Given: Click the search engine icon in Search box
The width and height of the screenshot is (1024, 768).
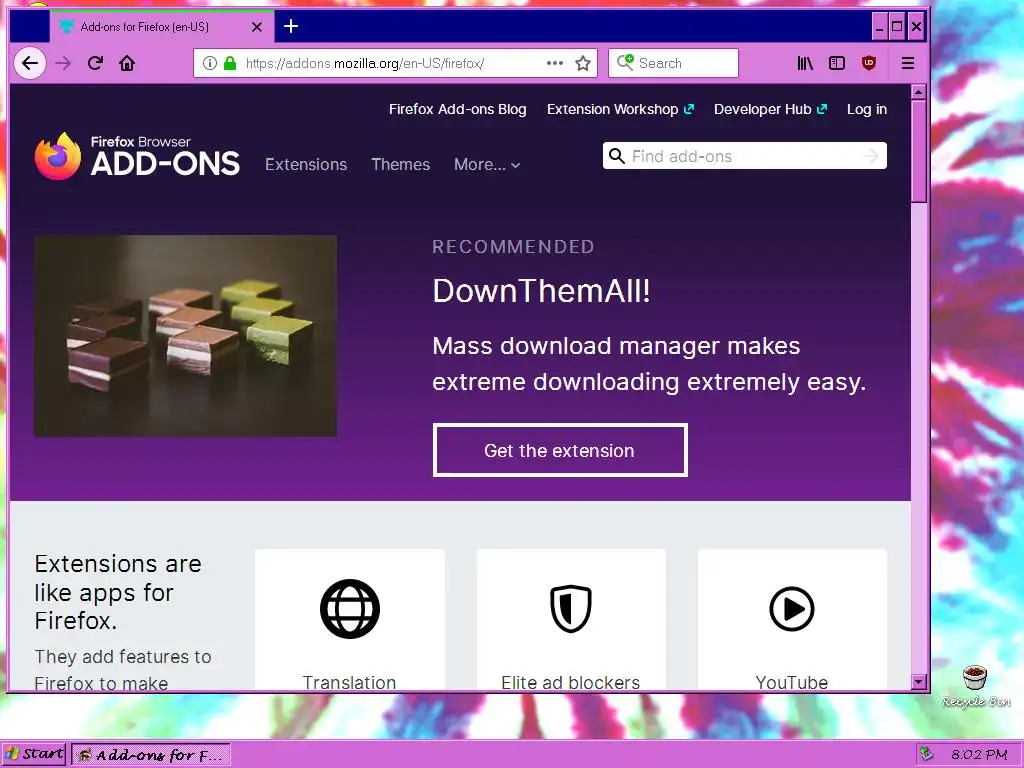Looking at the screenshot, I should coord(625,63).
